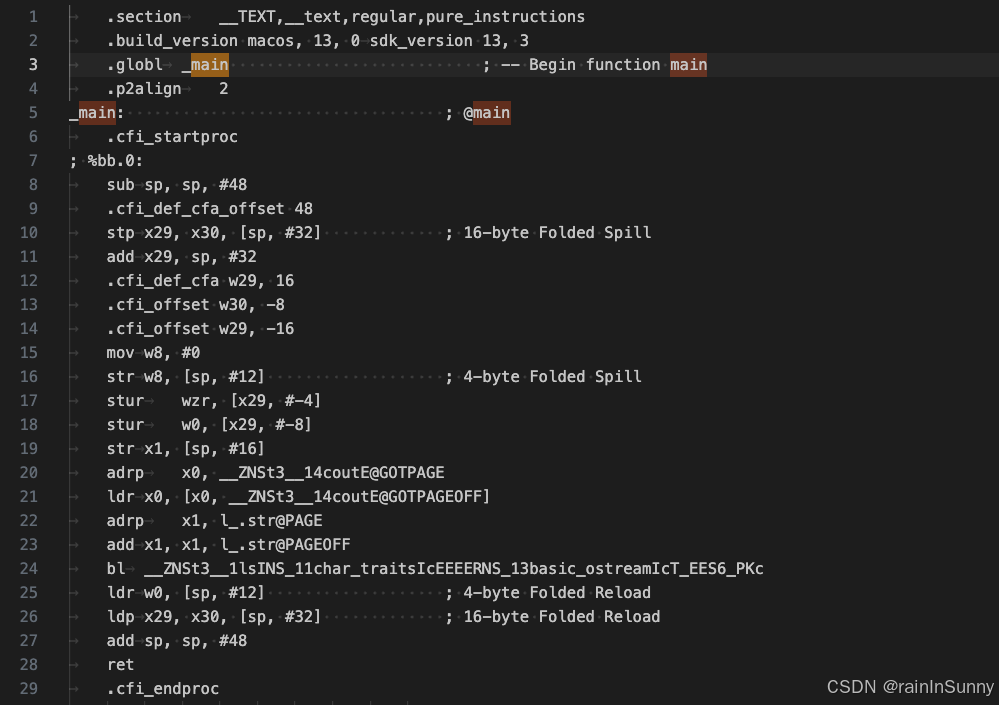Click 'str x1, [sp, #16]' instruction
Image resolution: width=999 pixels, height=705 pixels.
pos(185,448)
